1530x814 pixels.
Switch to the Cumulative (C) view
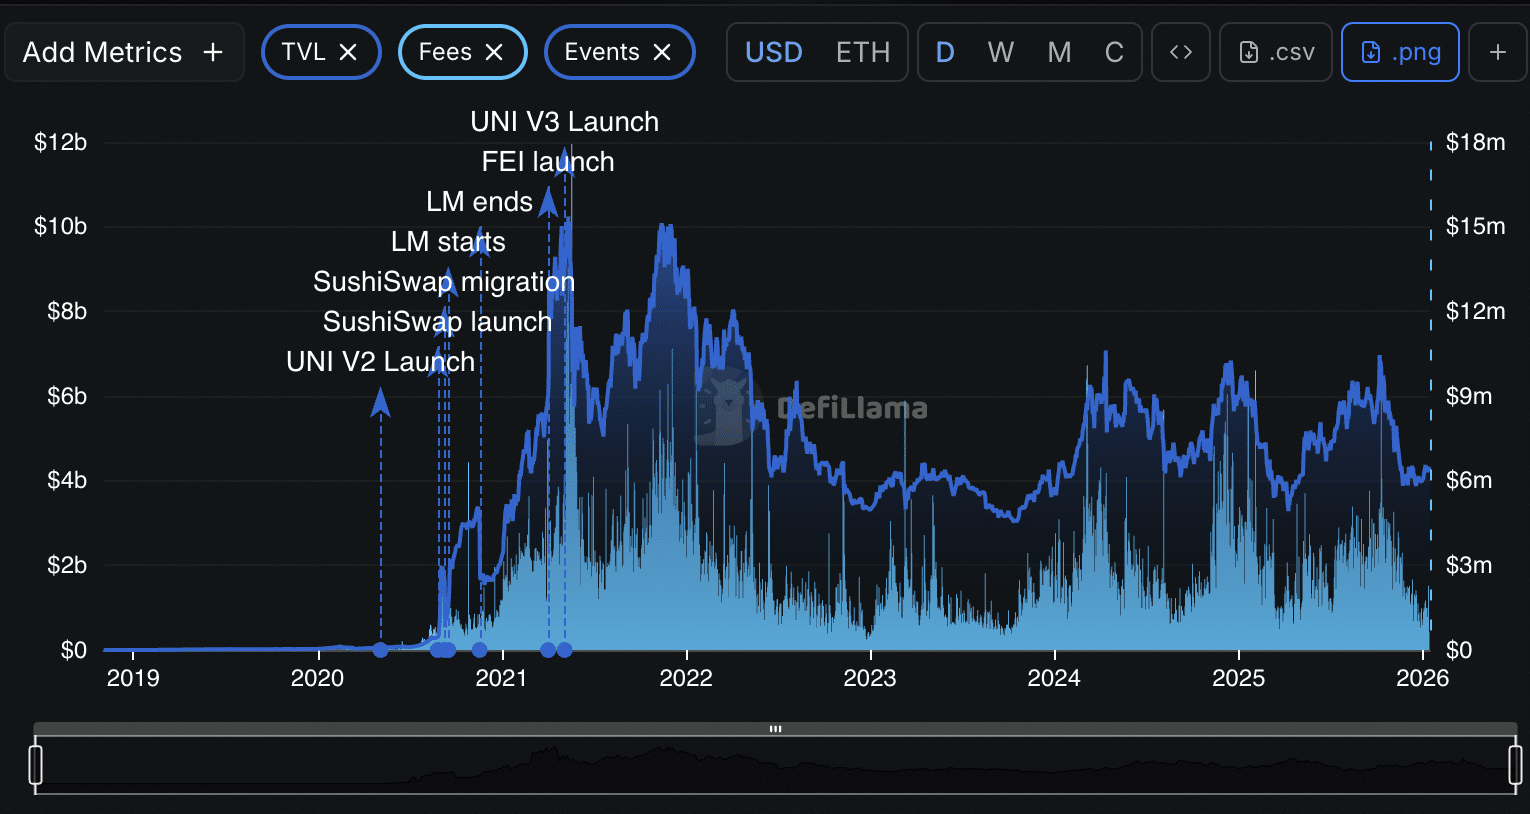1114,52
